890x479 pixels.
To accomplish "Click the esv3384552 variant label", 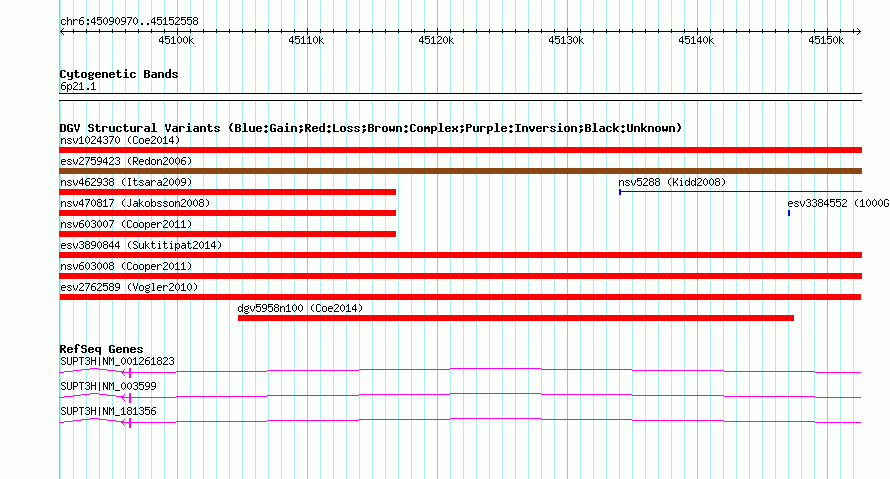I will tap(838, 203).
